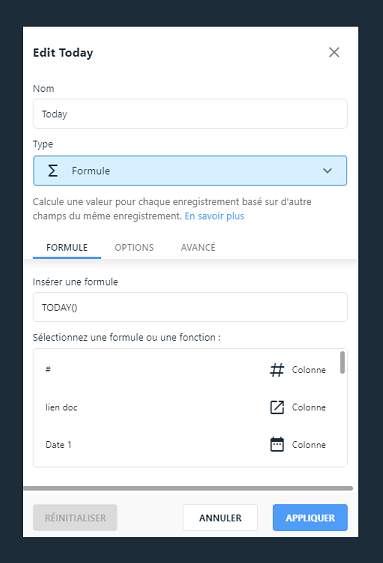383x563 pixels.
Task: Expand the Type dropdown chevron
Action: (327, 171)
